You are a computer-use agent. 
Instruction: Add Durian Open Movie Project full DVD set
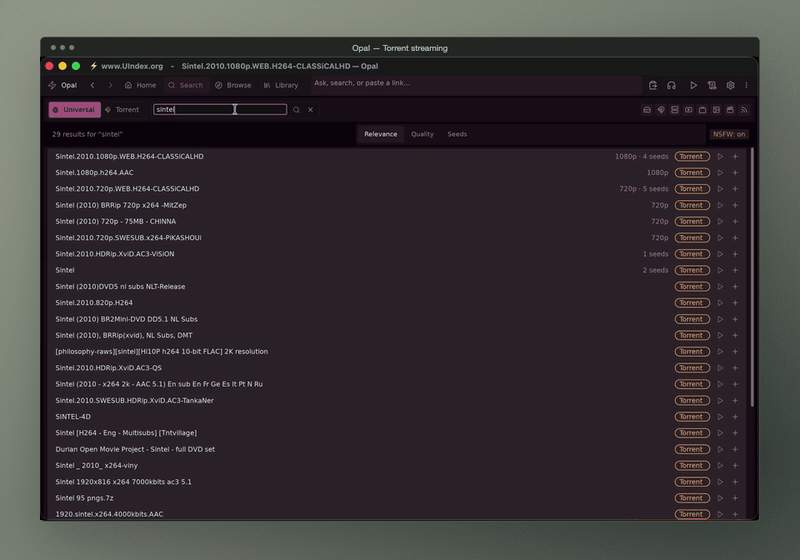[x=735, y=449]
